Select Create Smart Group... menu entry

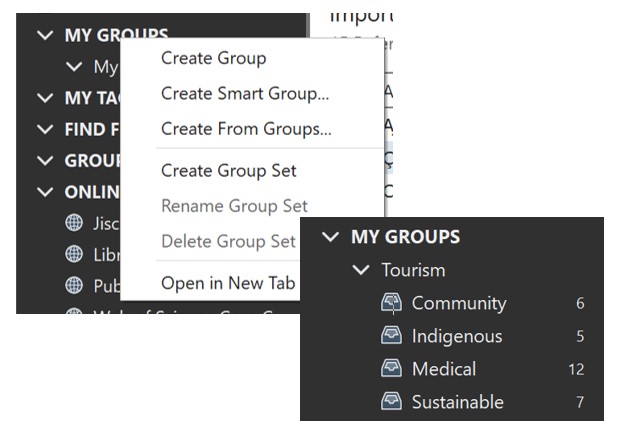click(x=245, y=94)
